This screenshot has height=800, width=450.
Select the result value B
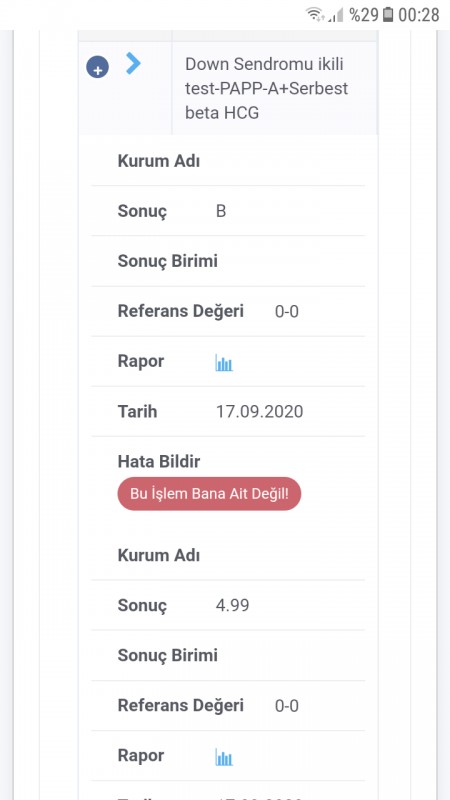coord(221,211)
